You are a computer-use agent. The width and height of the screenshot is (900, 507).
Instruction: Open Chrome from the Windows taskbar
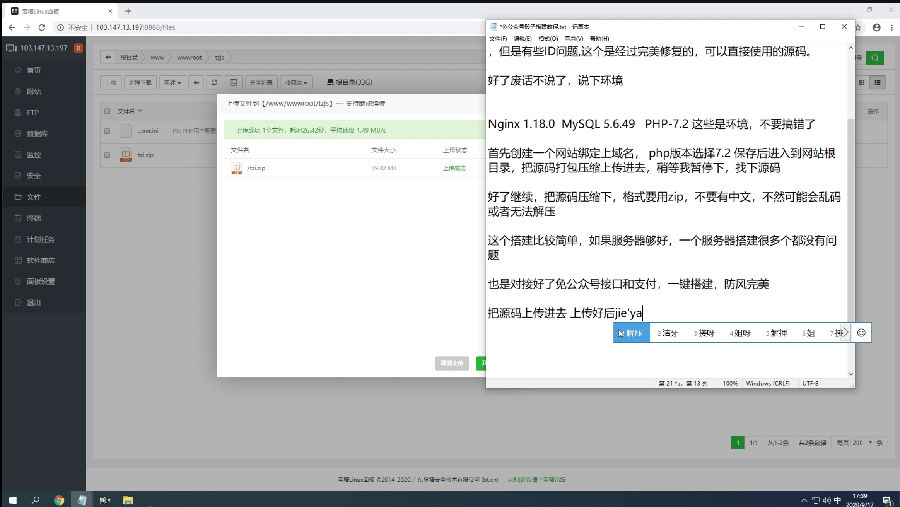pyautogui.click(x=59, y=499)
